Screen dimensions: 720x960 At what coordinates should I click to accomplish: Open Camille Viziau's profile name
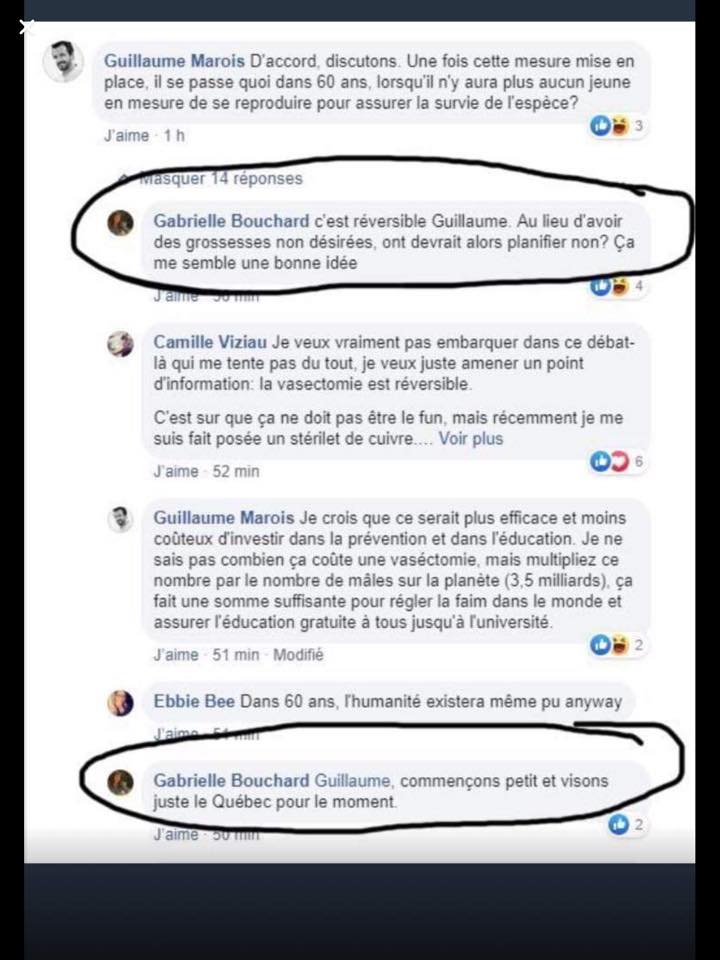(x=210, y=342)
